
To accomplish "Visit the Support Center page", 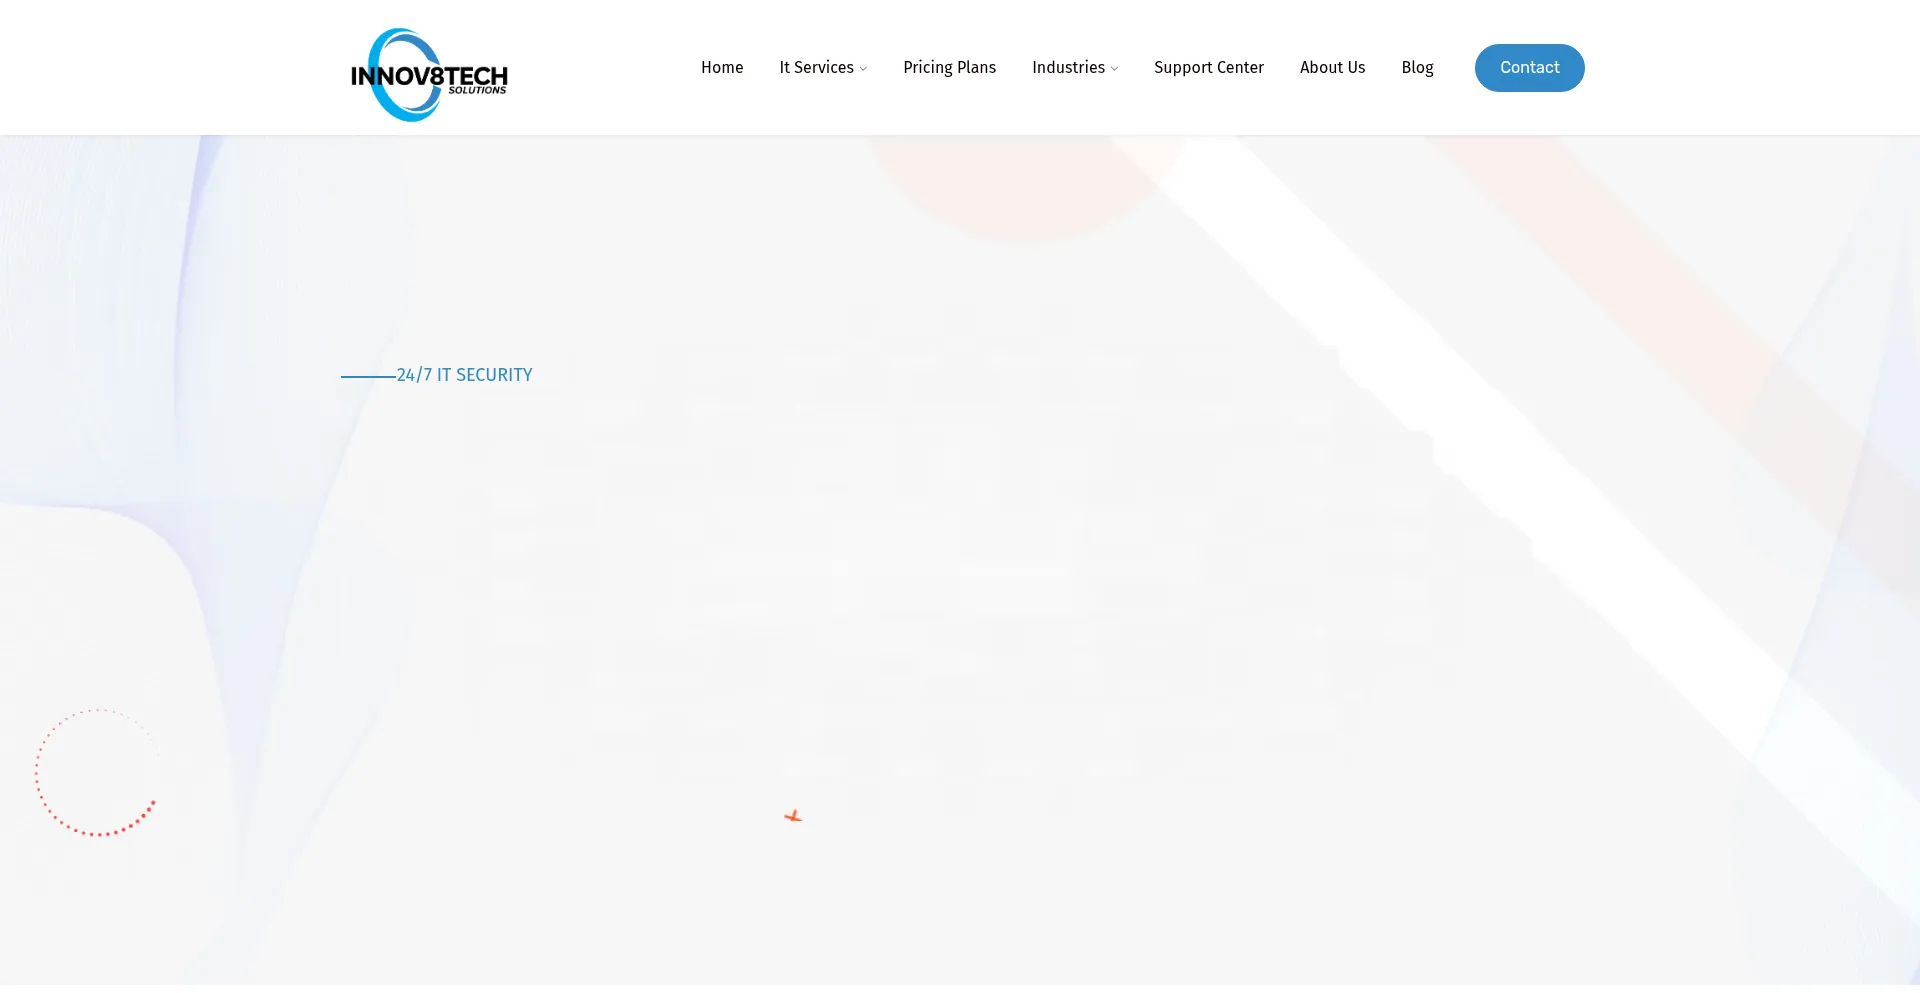I will tap(1209, 67).
